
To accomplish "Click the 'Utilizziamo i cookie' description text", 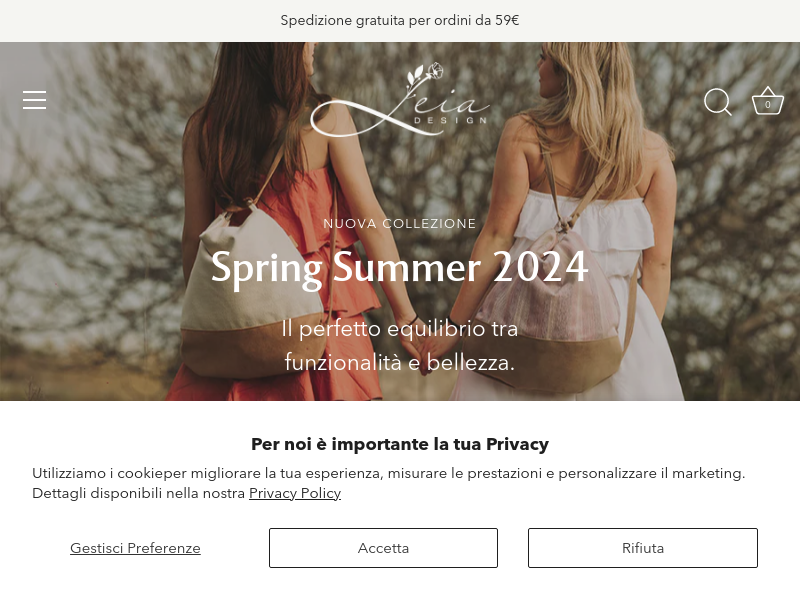I will coord(388,483).
